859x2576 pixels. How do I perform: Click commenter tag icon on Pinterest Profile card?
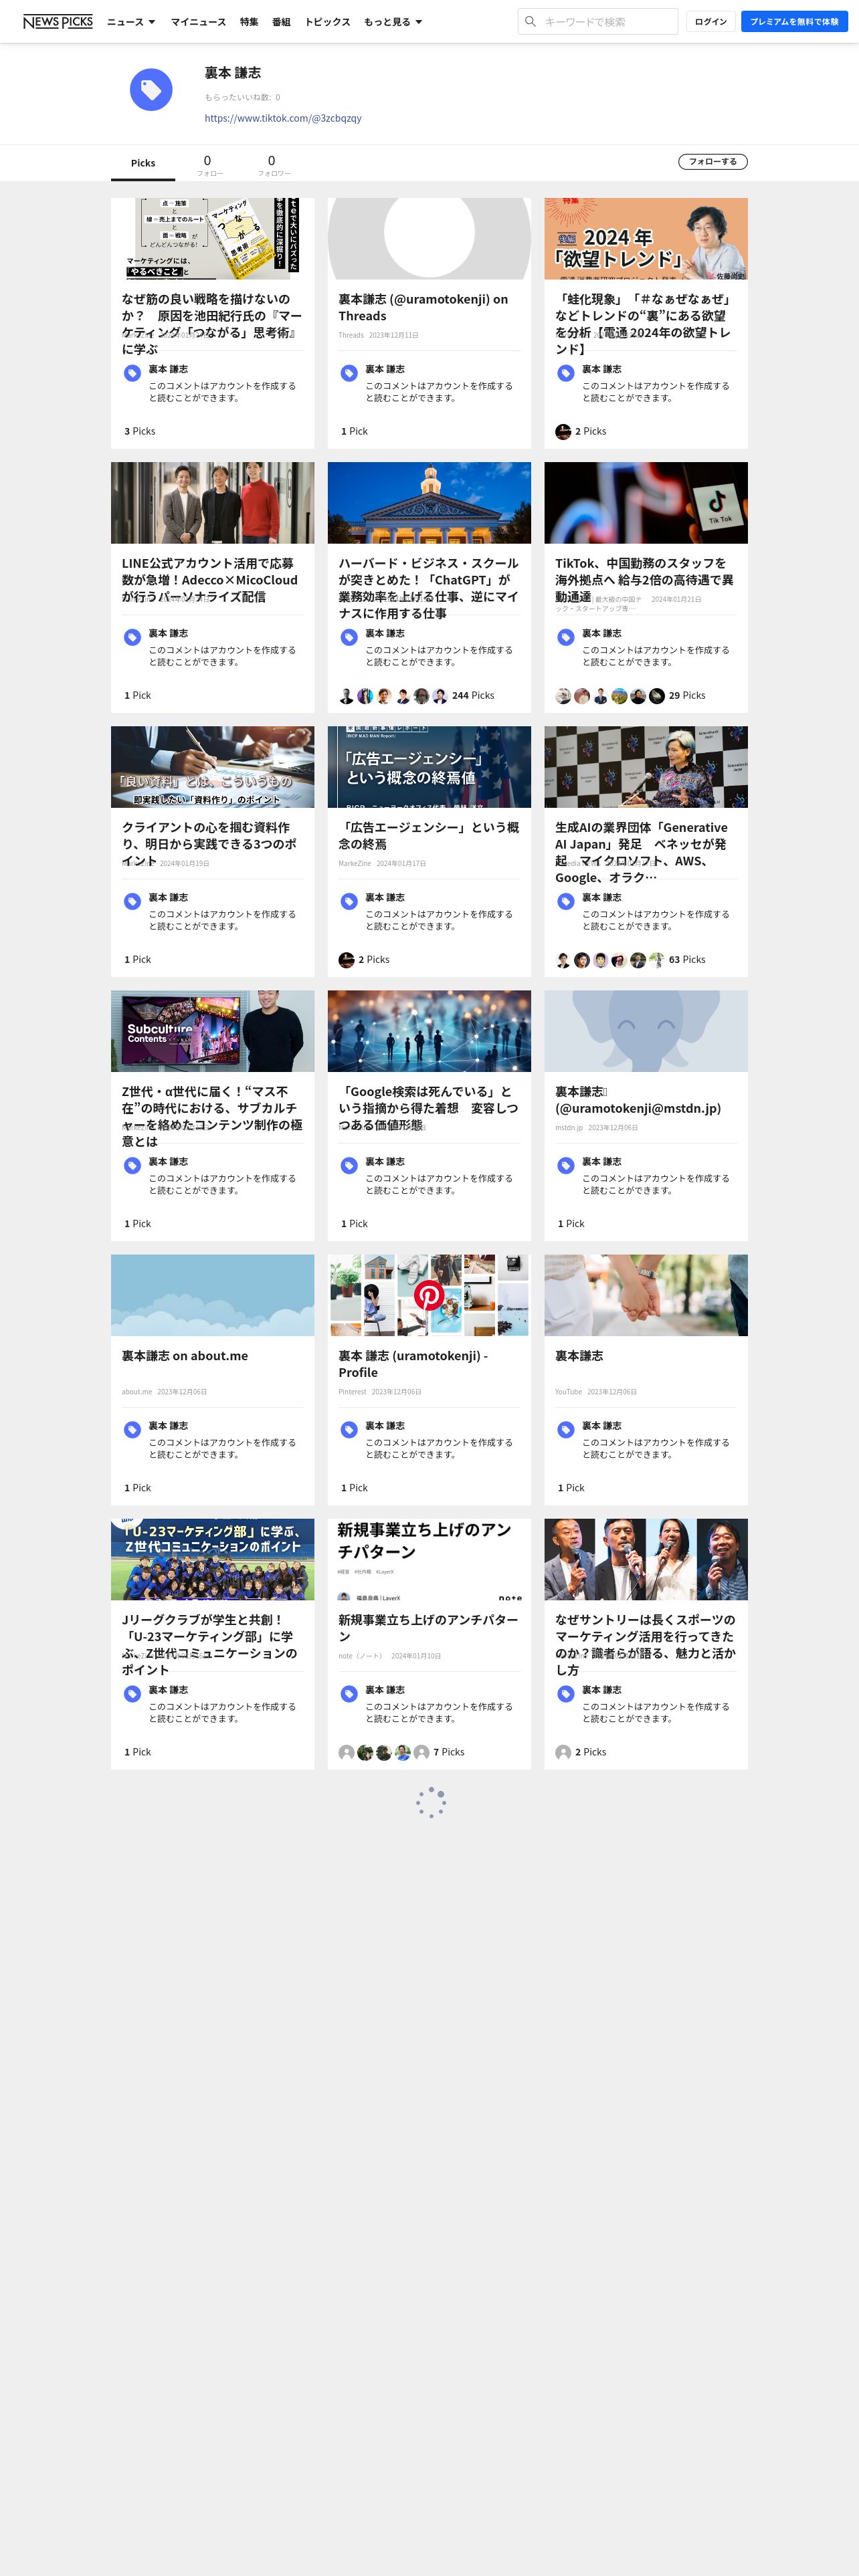(x=349, y=1429)
